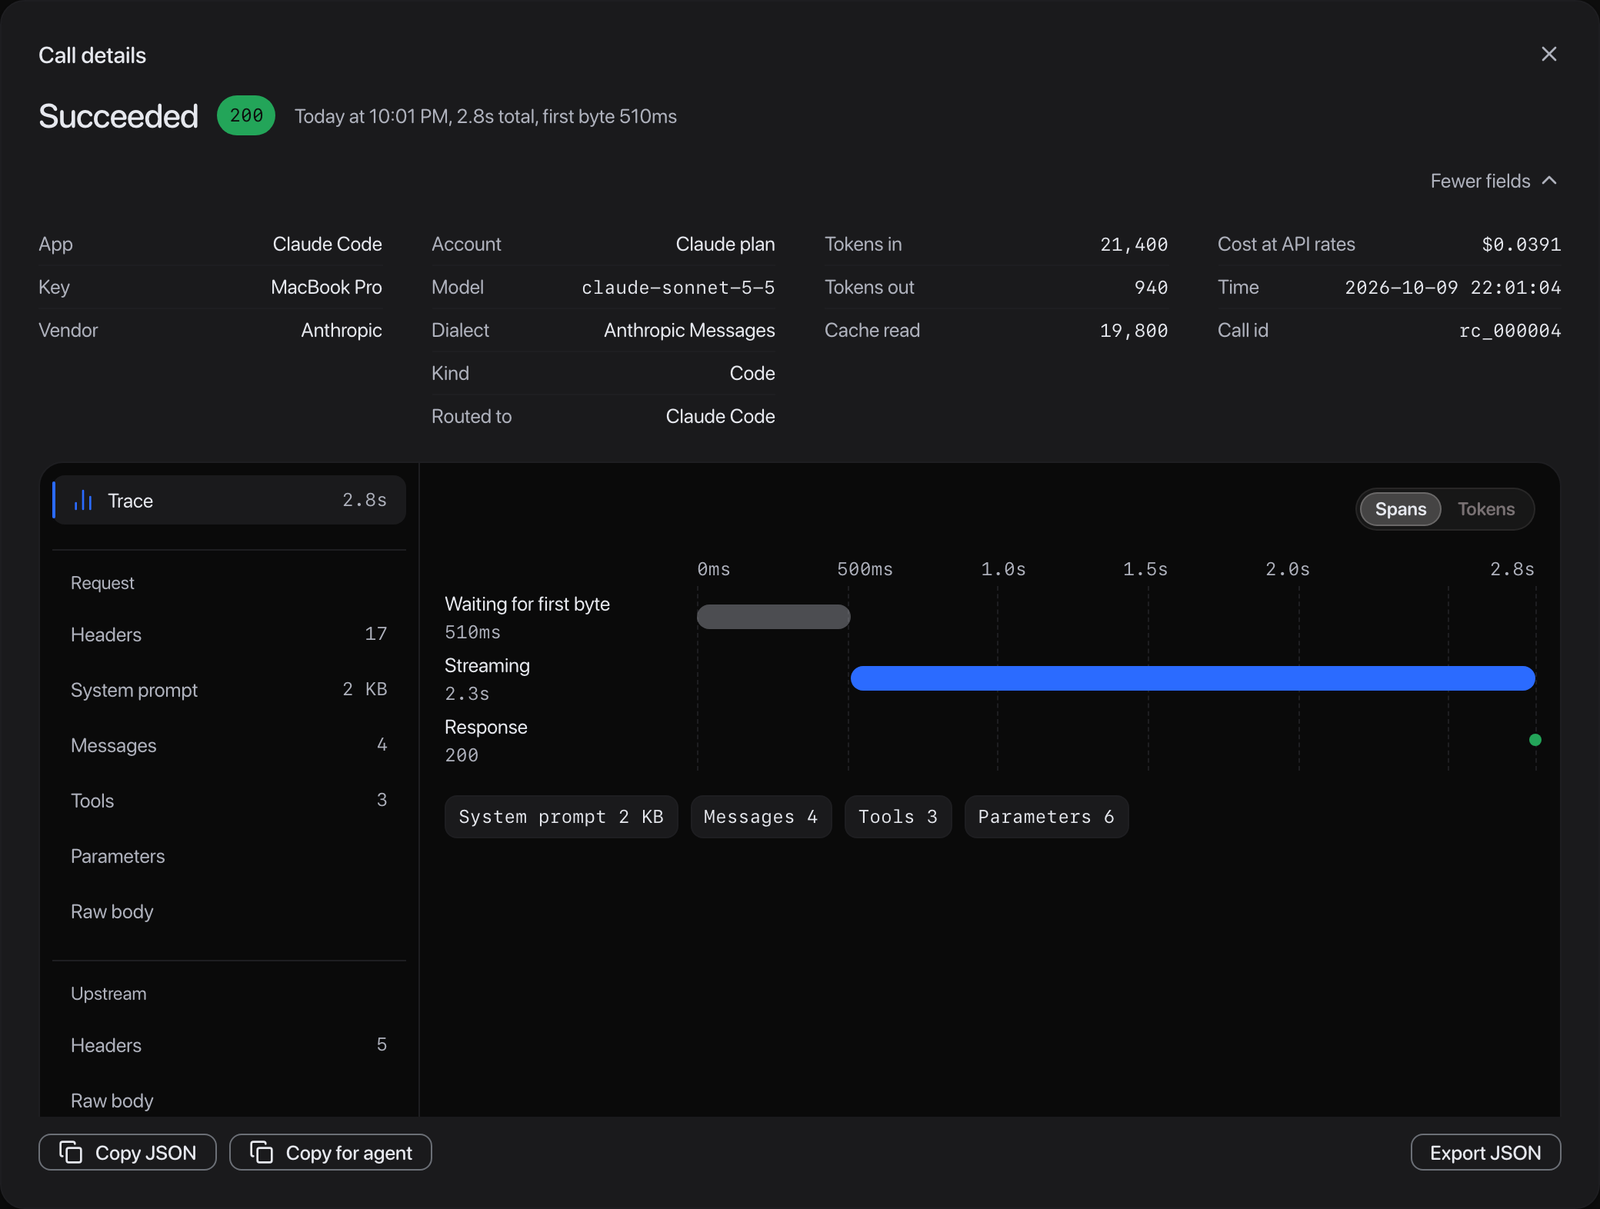Click the green 200 status badge

coord(246,116)
